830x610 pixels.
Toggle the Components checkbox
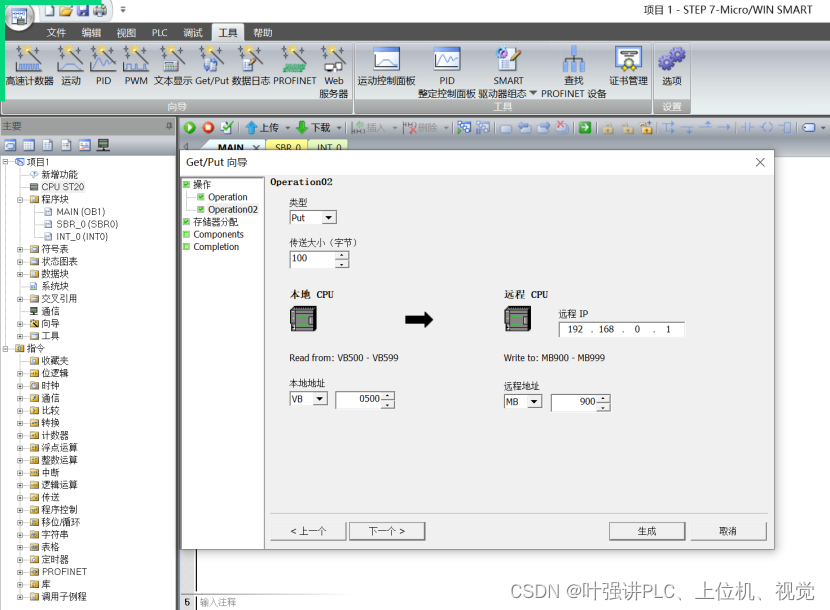(186, 234)
